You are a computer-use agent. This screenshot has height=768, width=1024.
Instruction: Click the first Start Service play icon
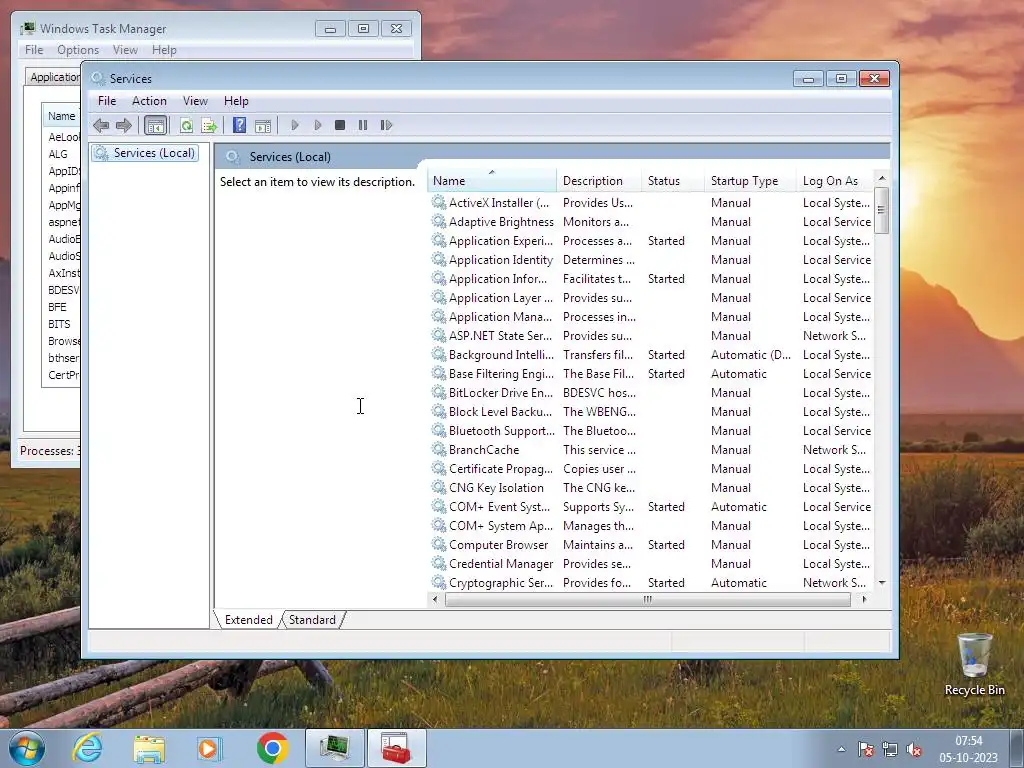[x=295, y=125]
